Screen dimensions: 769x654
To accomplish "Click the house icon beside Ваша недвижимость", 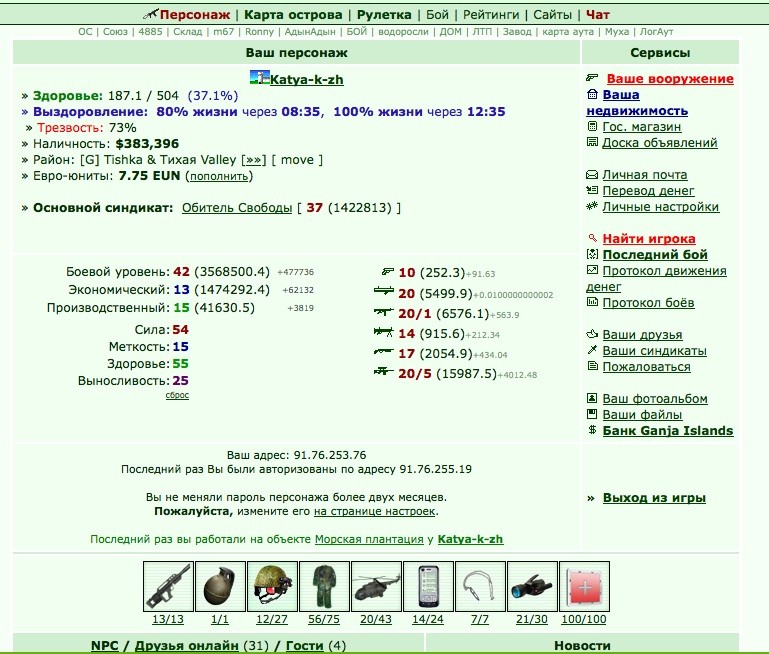I will click(592, 94).
